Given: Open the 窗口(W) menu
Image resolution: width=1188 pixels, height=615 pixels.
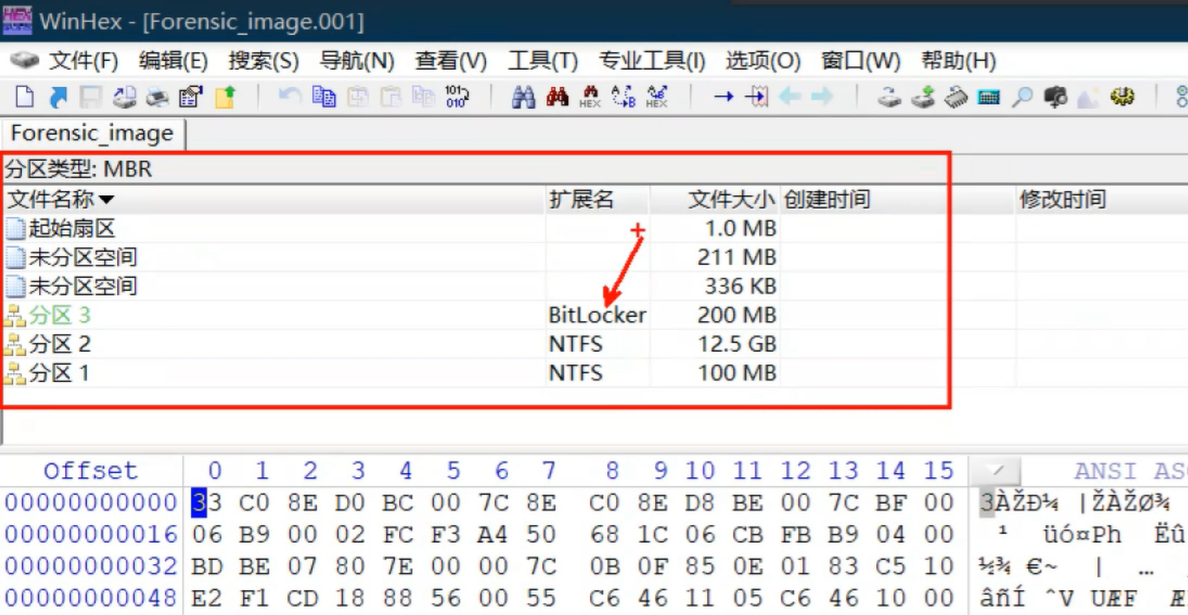Looking at the screenshot, I should [861, 61].
